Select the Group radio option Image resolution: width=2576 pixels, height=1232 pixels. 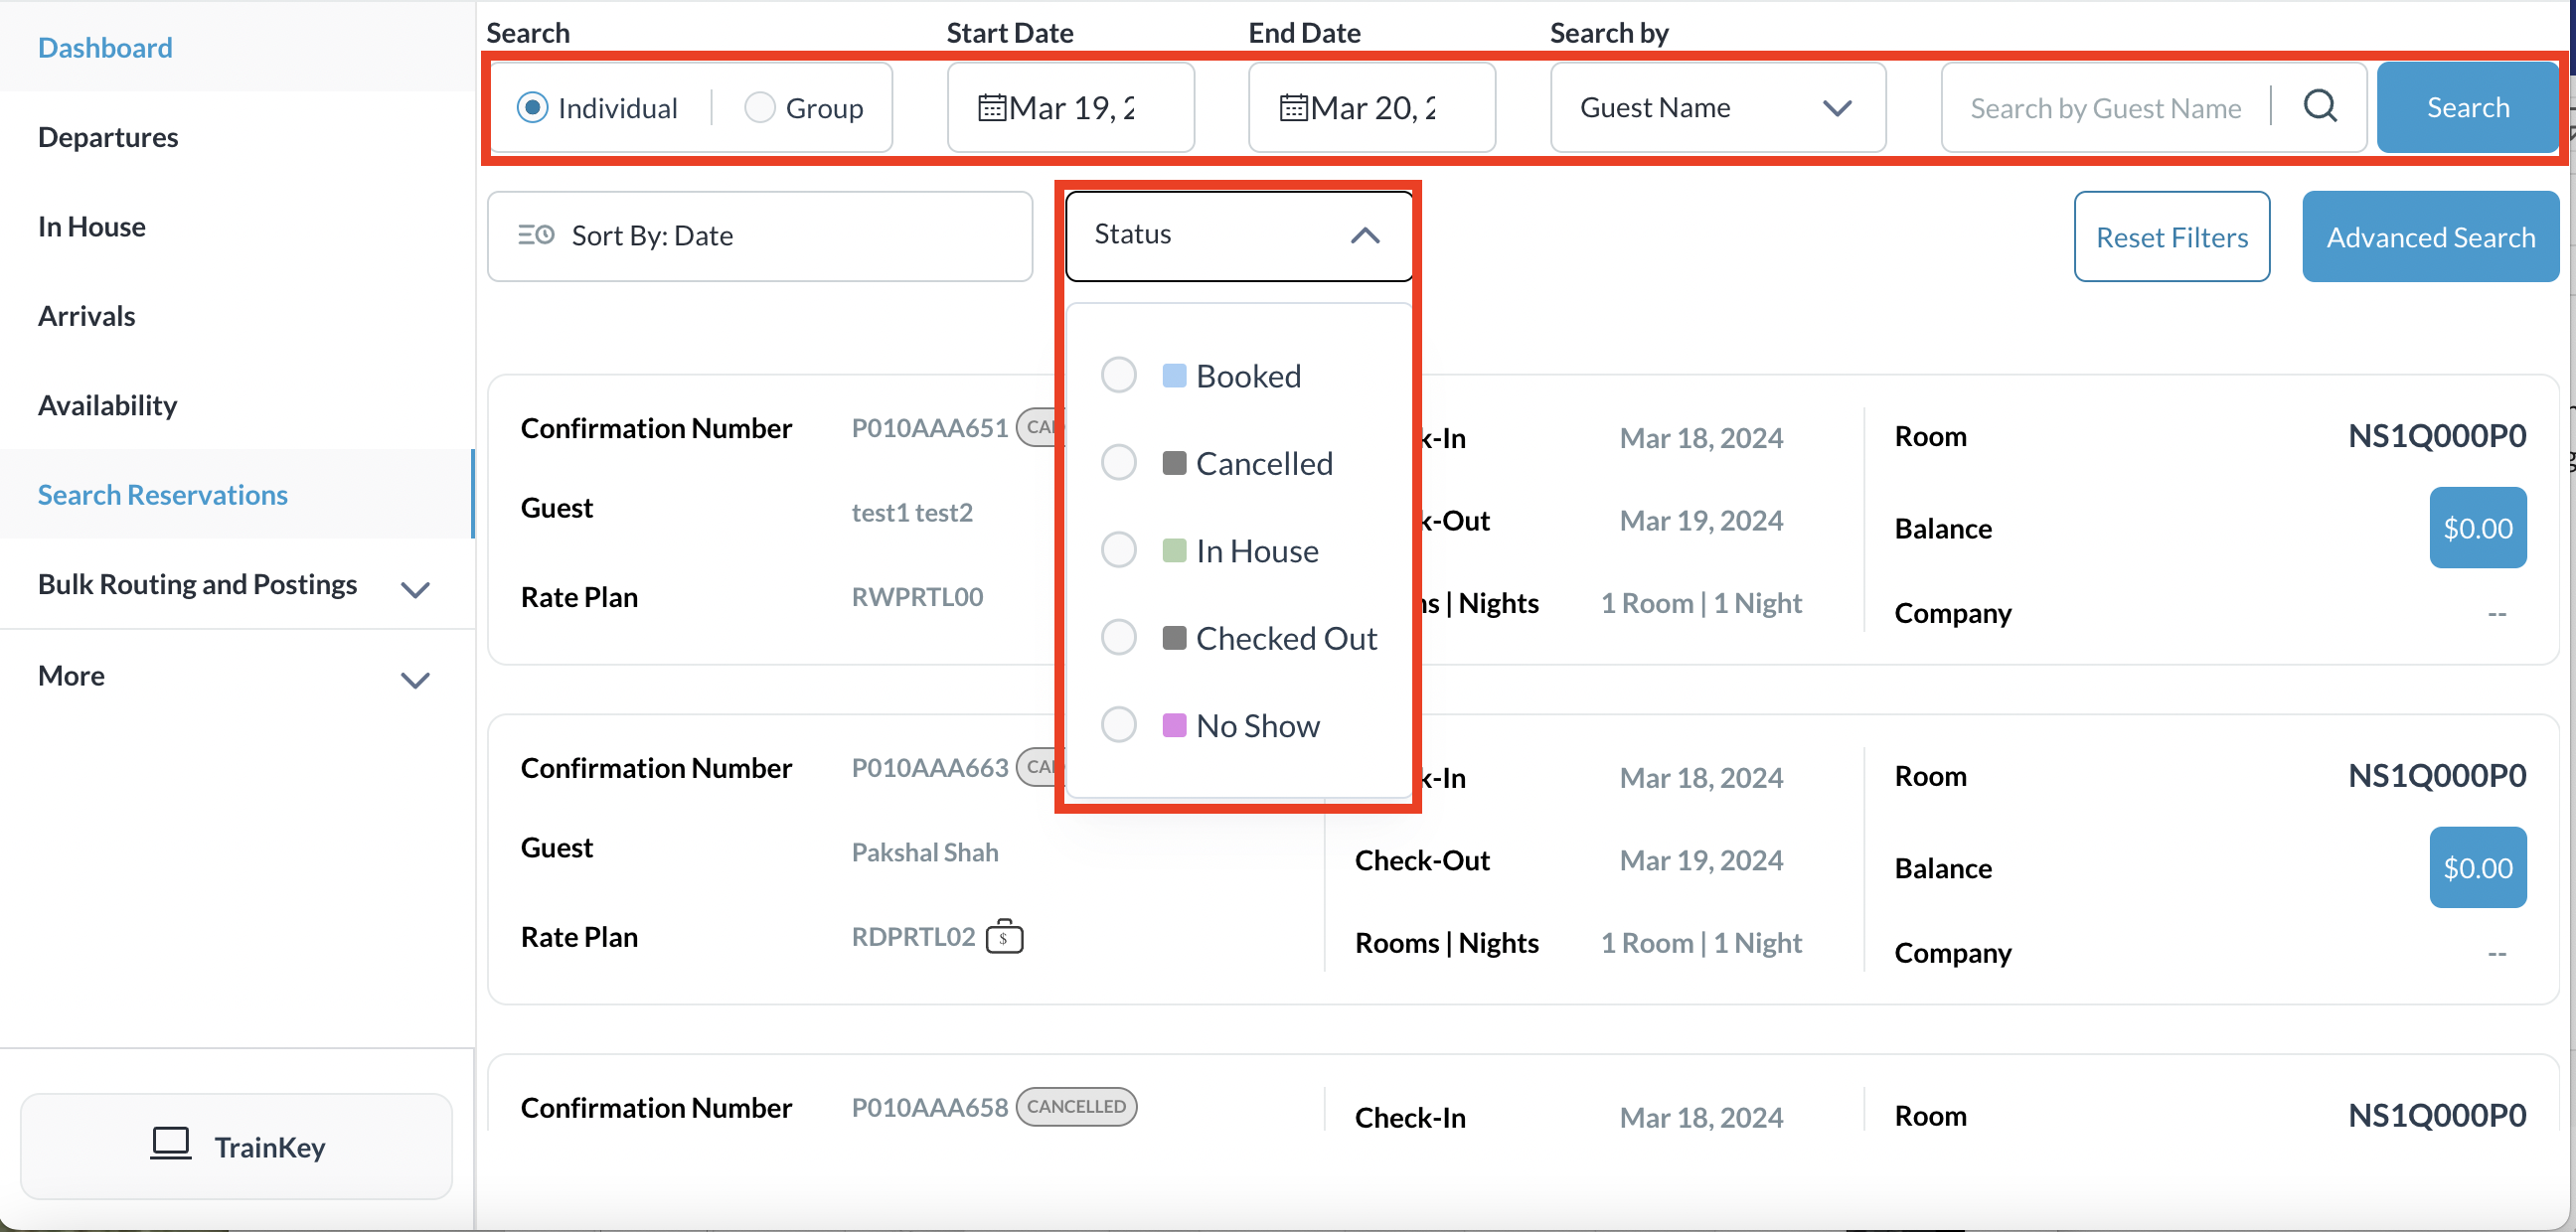(760, 107)
